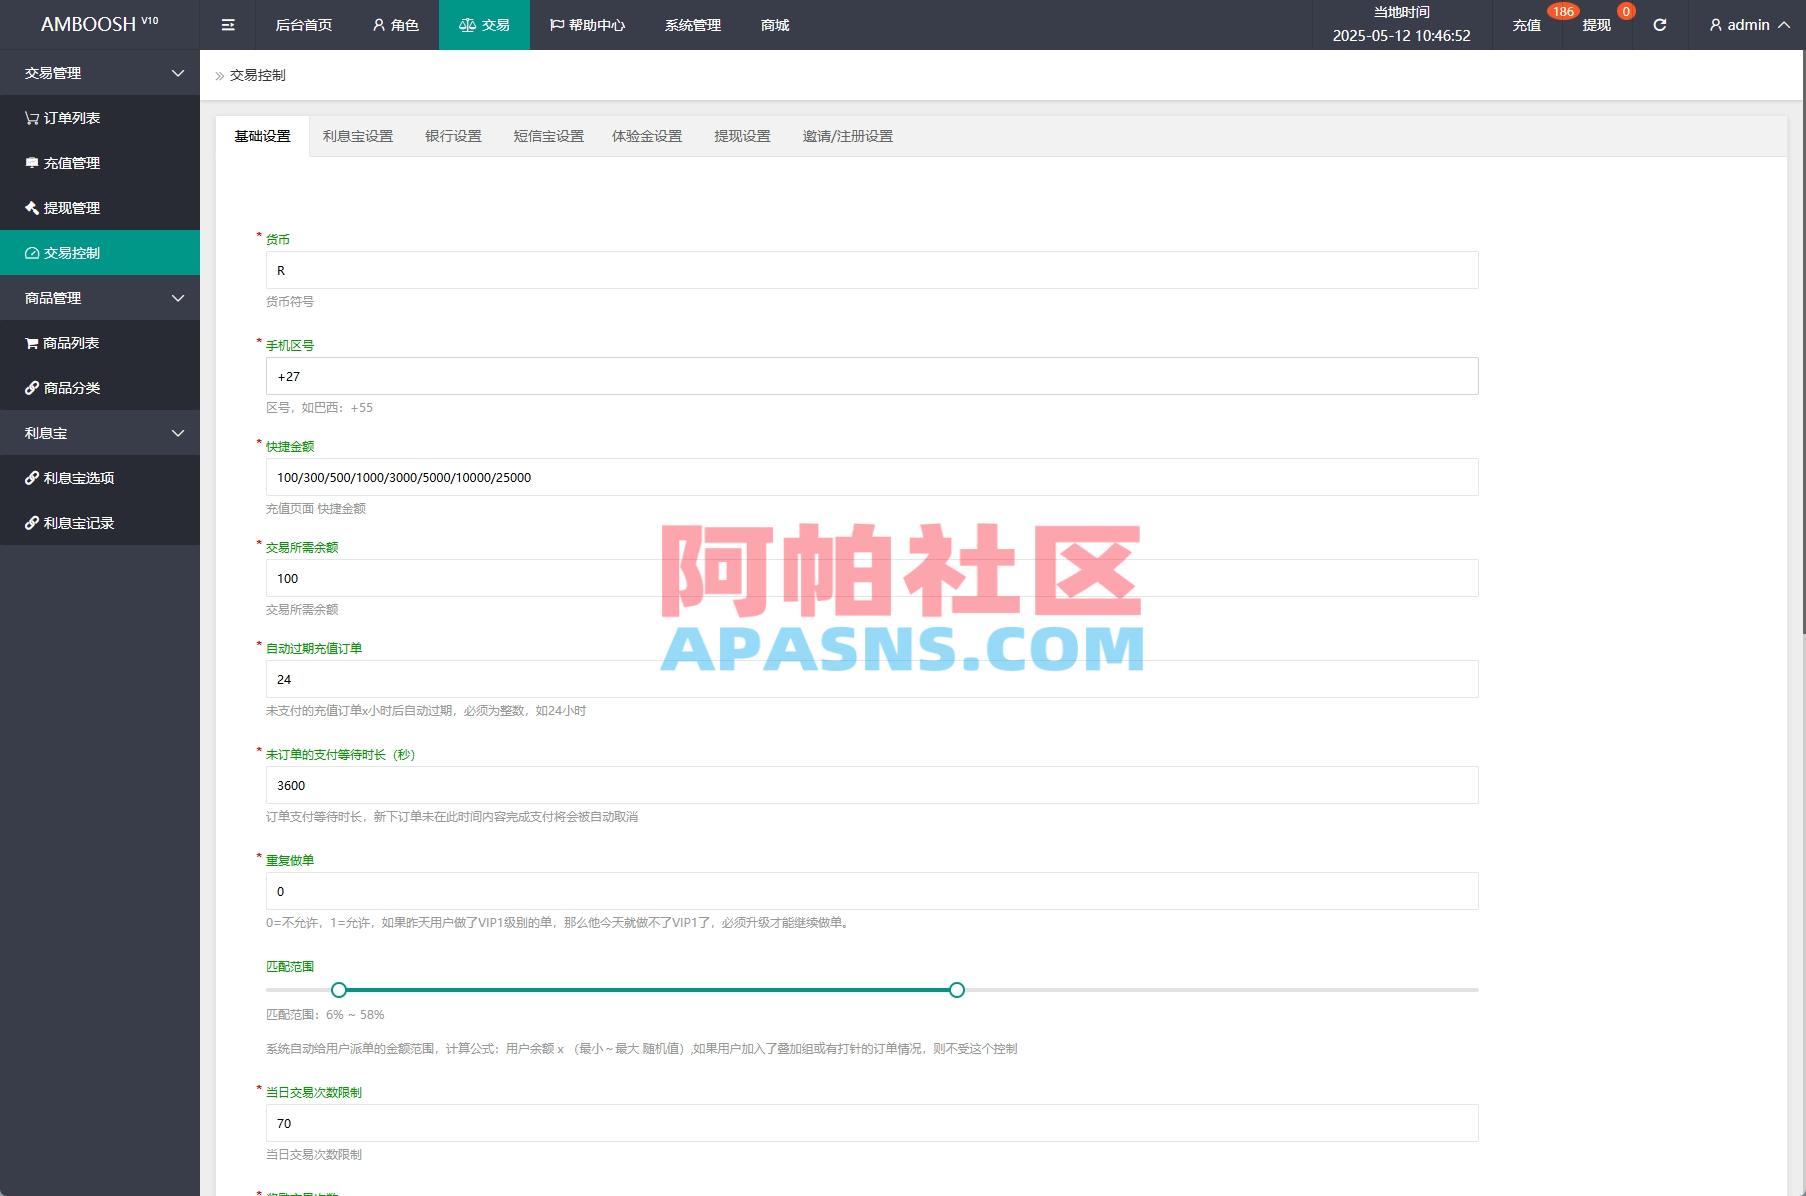Select the 订单列表 cart icon in sidebar
Viewport: 1806px width, 1196px height.
pos(30,118)
